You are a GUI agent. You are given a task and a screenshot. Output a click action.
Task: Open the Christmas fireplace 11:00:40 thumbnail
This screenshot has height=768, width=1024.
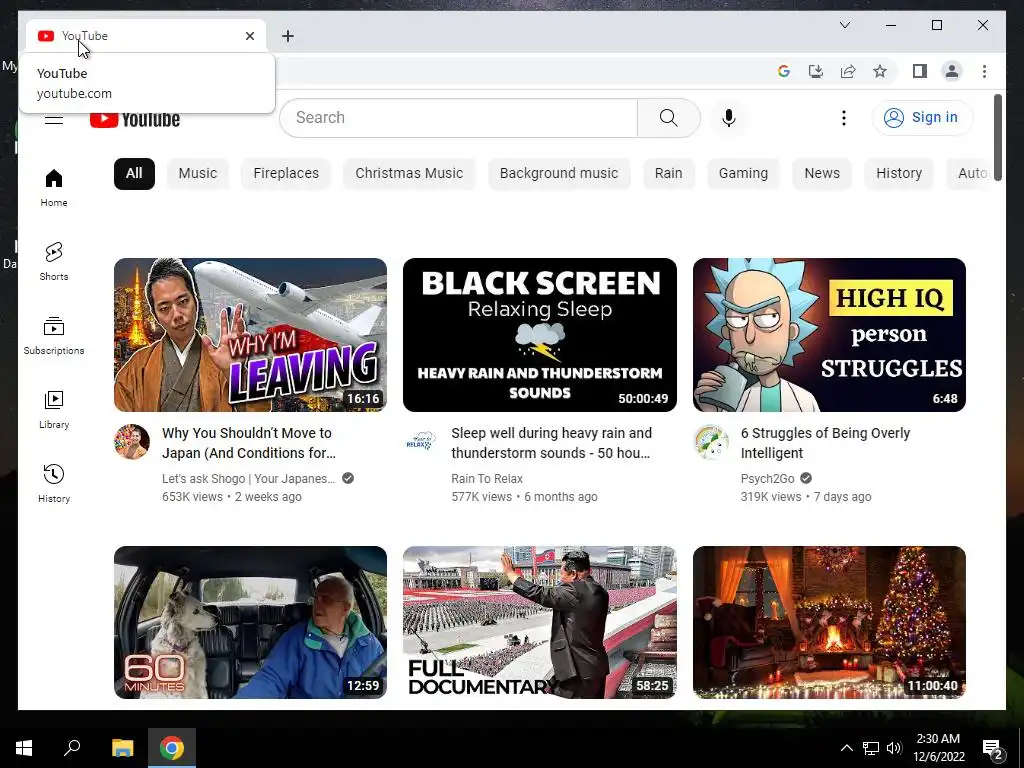(829, 622)
